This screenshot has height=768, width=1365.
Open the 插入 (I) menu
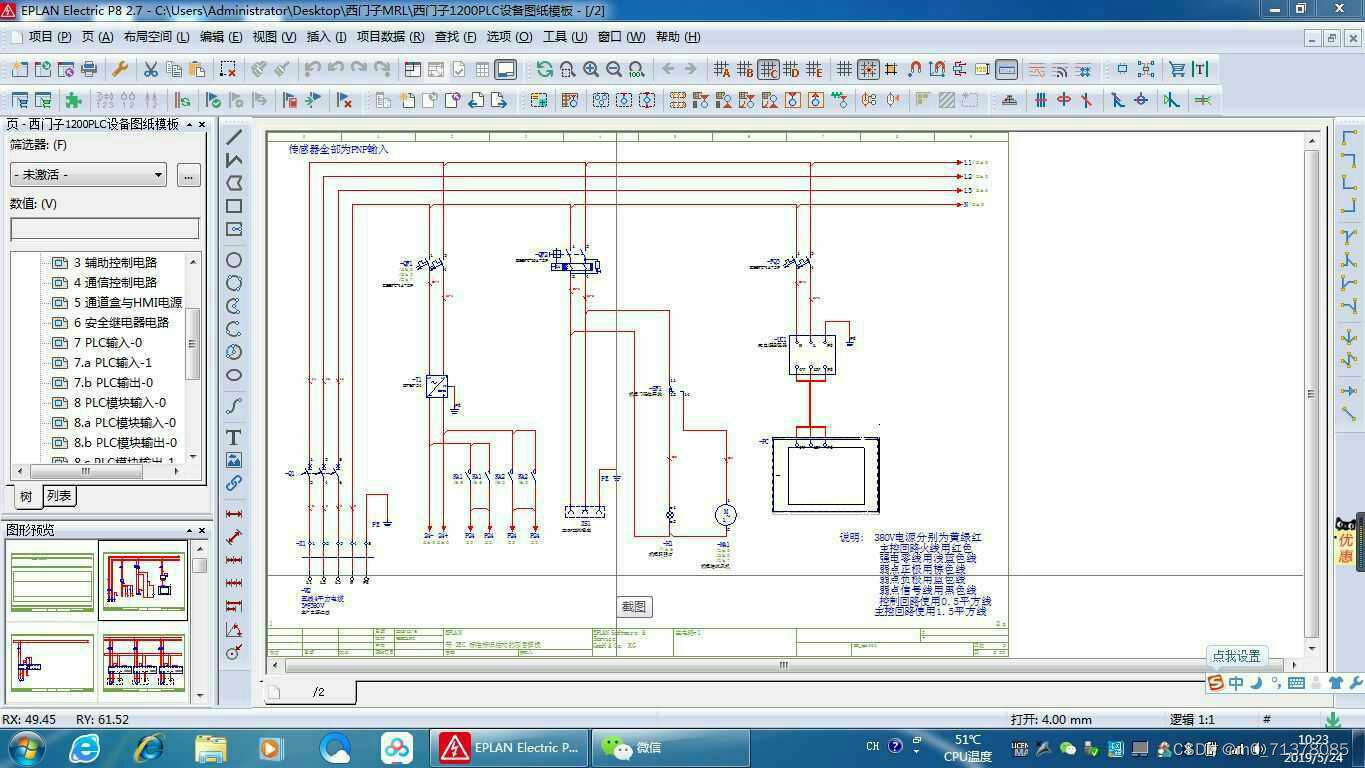(326, 37)
